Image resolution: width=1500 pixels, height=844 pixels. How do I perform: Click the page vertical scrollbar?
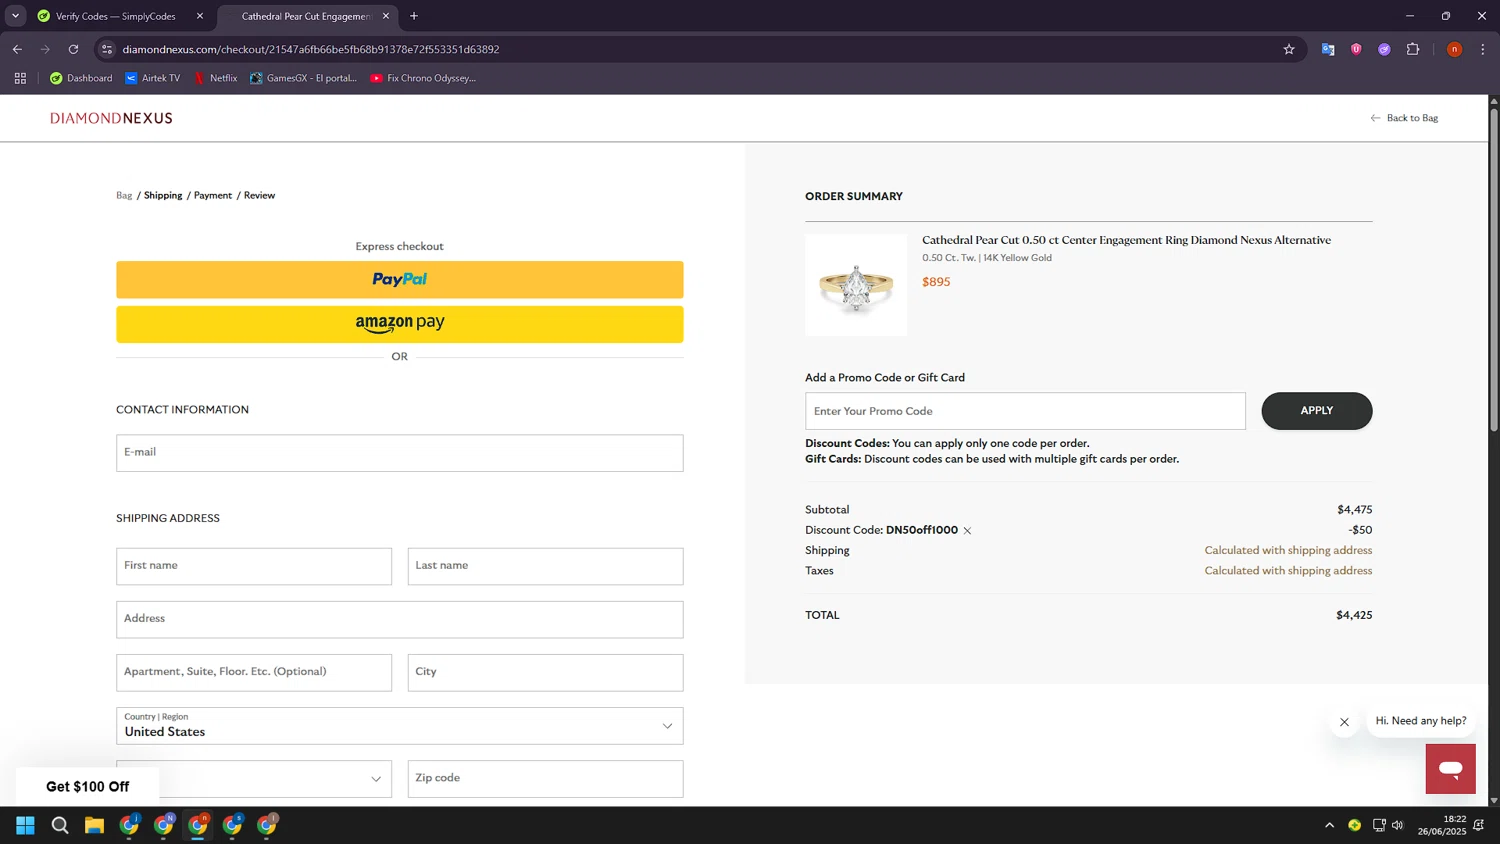click(1494, 270)
